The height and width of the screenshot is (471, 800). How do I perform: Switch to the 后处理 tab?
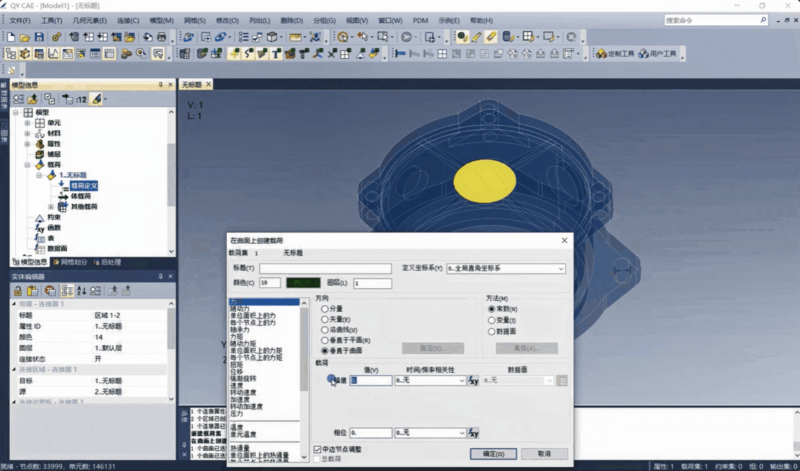click(109, 262)
